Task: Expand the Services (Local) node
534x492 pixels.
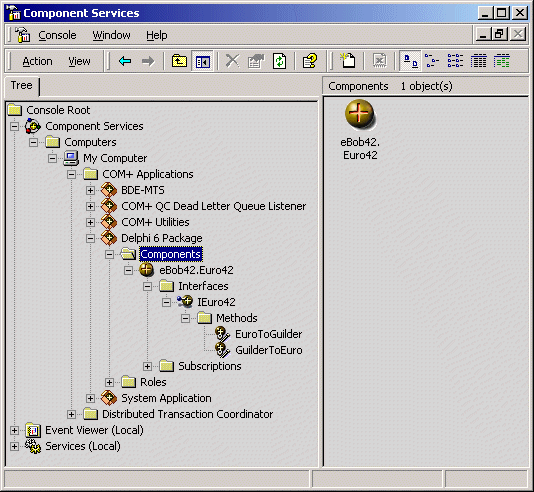Action: [14, 446]
